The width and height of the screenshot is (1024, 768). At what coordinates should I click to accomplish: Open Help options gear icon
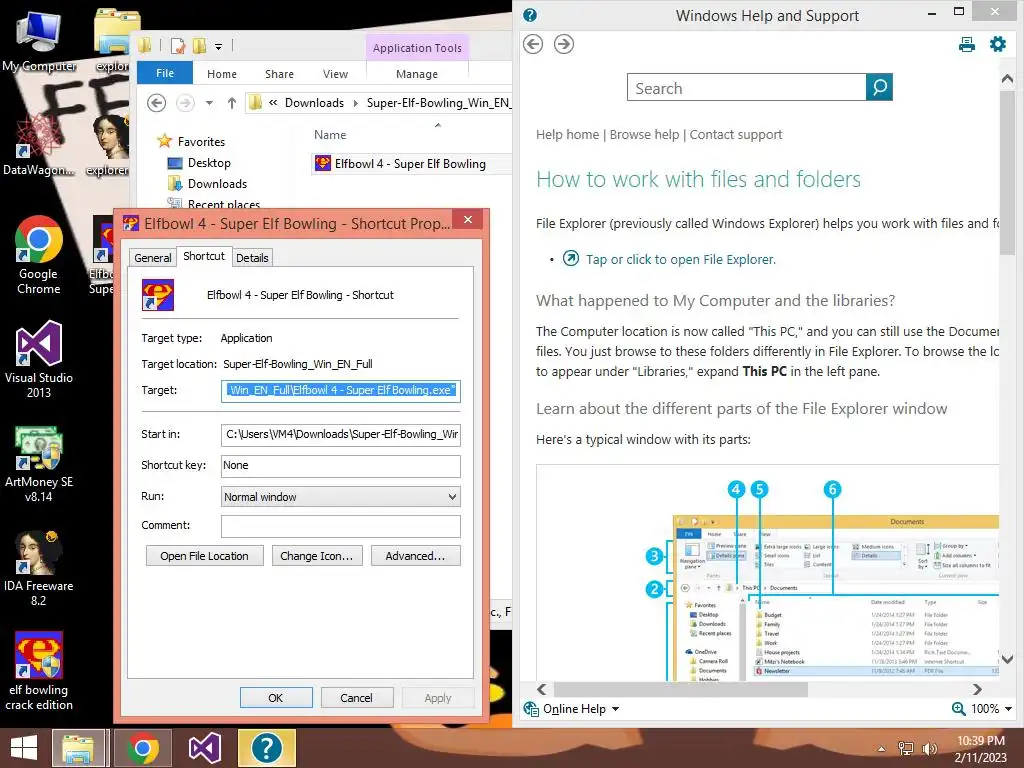click(x=997, y=44)
